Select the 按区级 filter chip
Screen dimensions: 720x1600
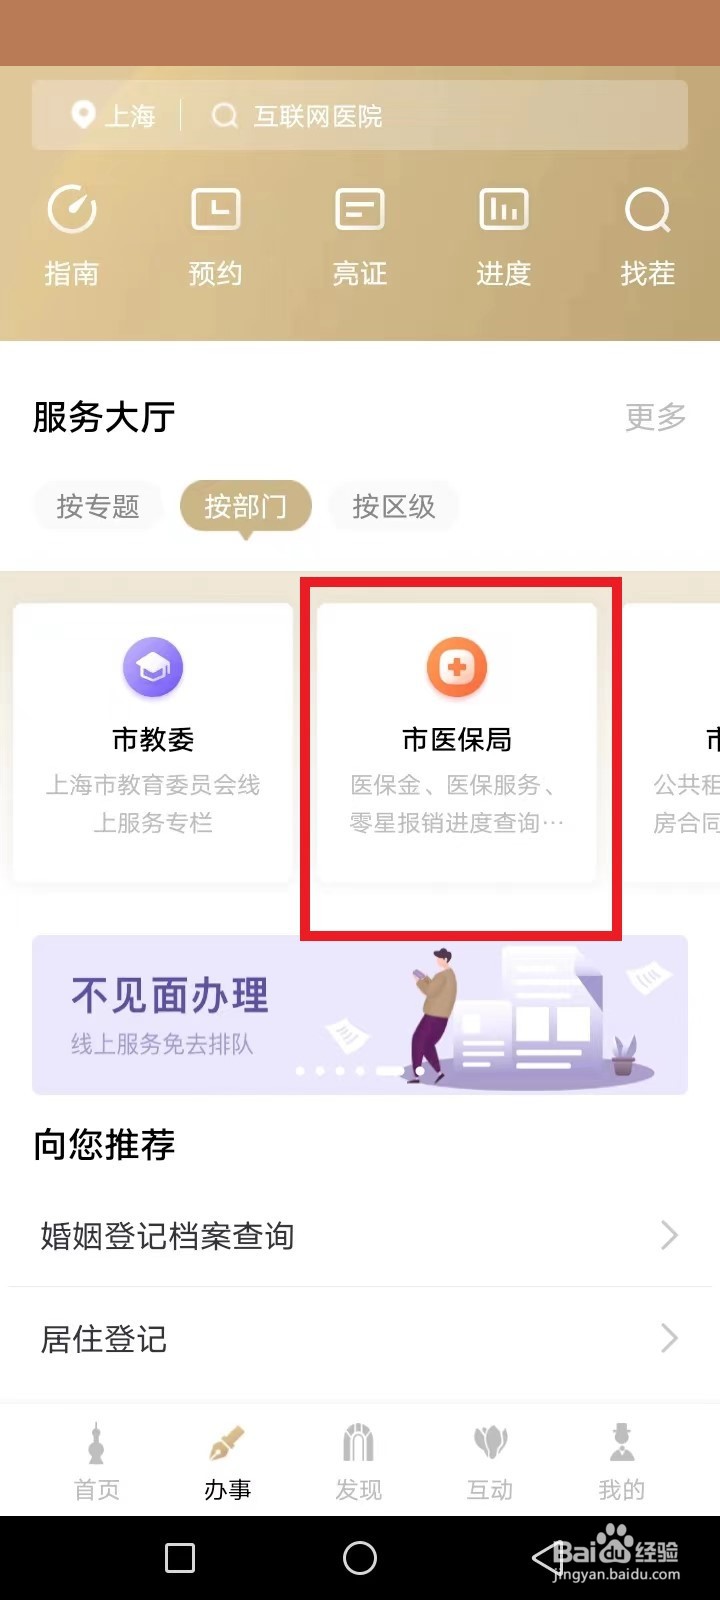(x=394, y=506)
